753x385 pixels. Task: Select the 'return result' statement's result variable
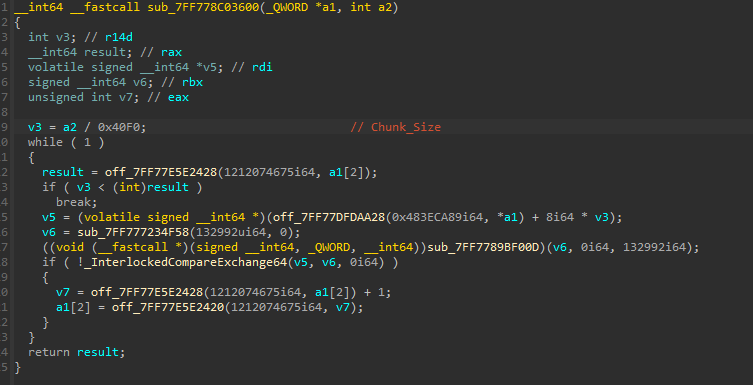(98, 352)
